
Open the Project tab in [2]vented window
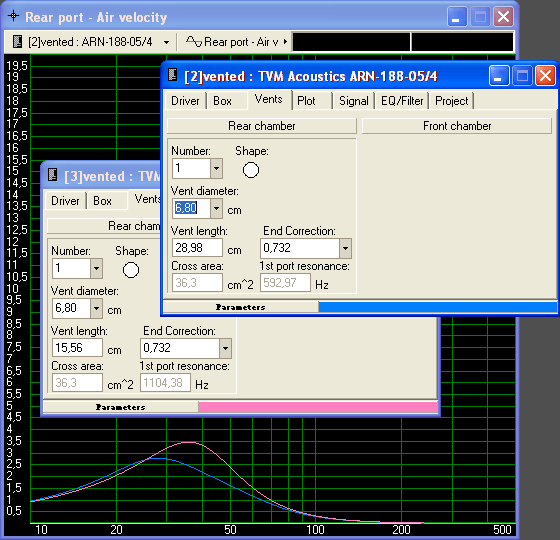451,101
